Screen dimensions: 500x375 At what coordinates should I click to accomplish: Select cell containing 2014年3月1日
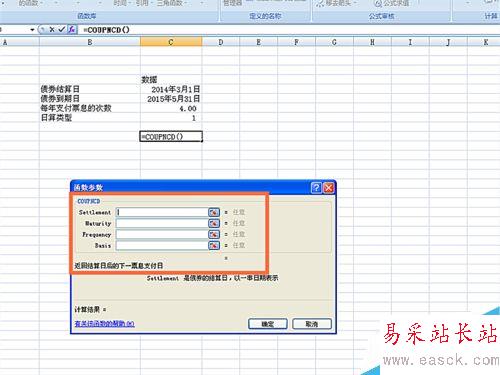point(171,89)
